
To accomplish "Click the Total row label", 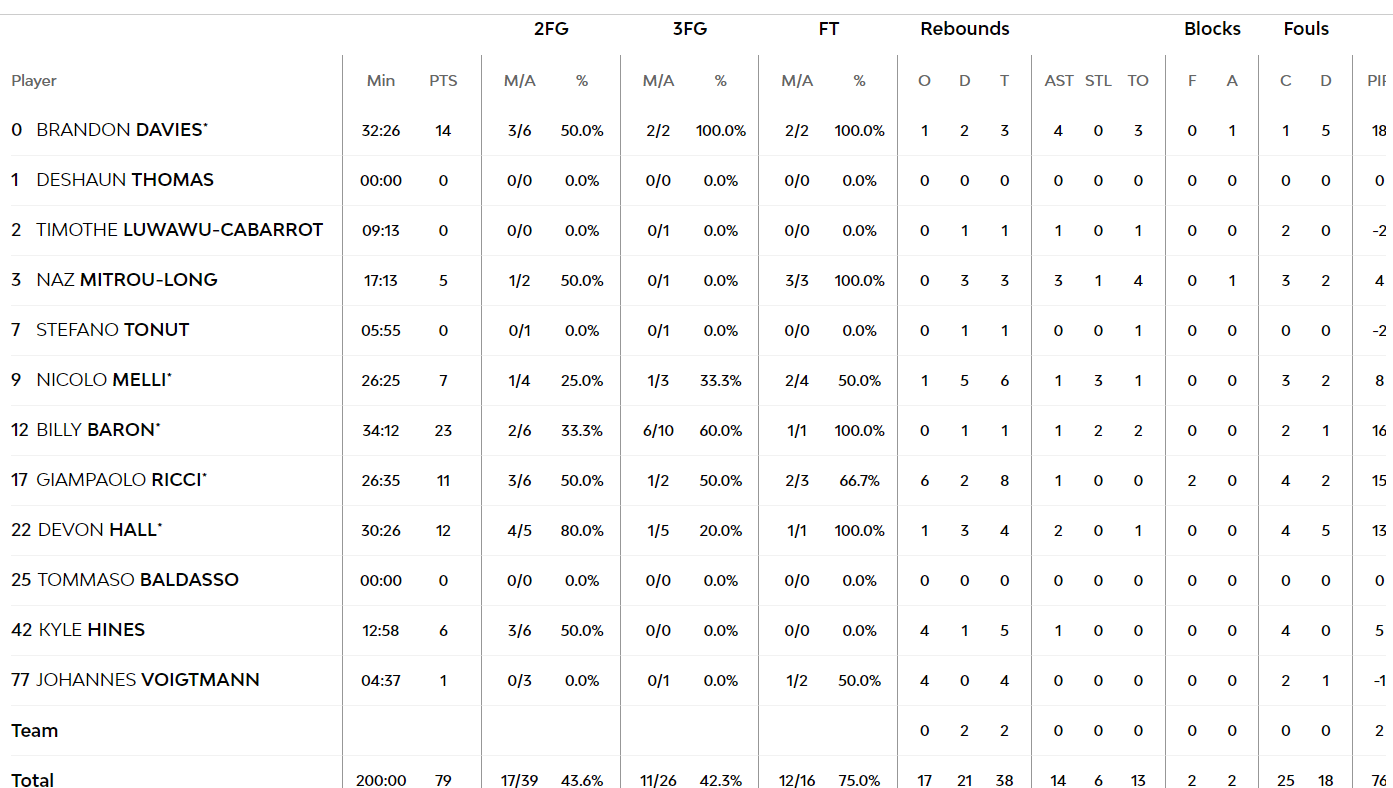I will 33,779.
